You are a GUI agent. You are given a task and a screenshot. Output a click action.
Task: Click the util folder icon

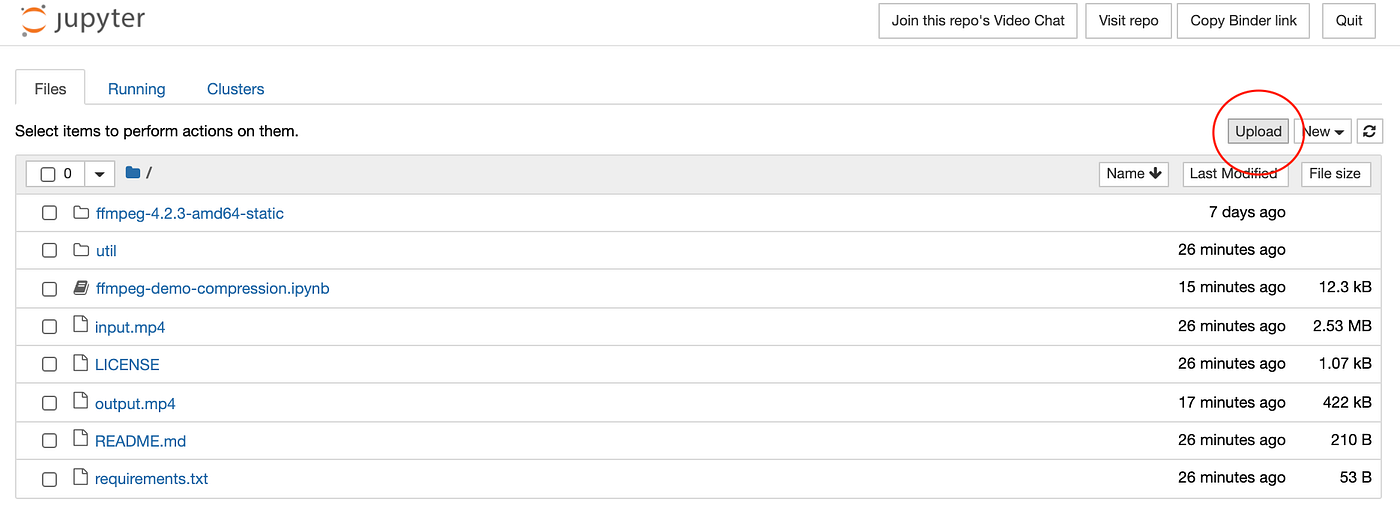(x=81, y=250)
